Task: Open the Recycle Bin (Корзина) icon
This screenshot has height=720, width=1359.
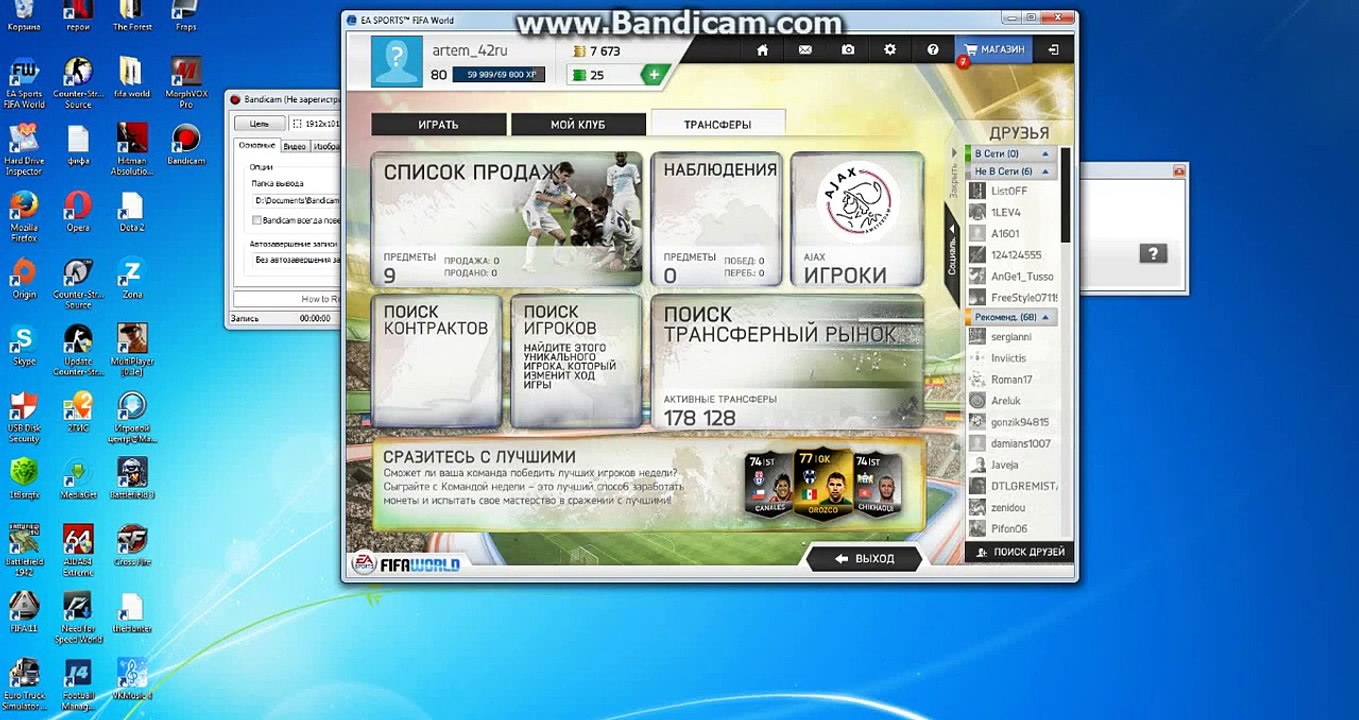Action: (24, 16)
